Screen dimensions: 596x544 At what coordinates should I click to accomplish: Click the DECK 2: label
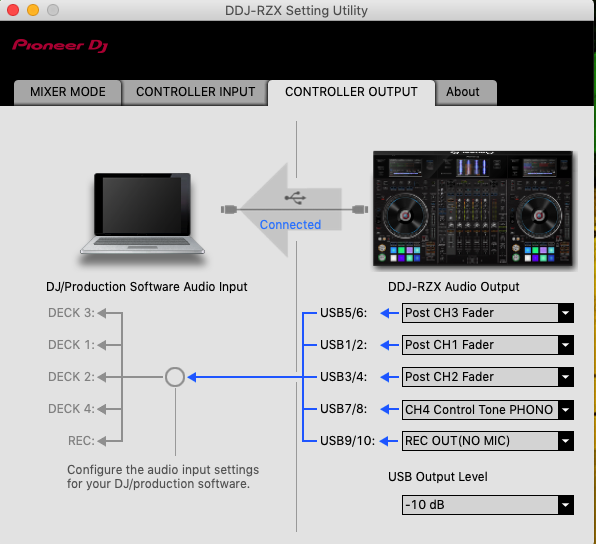tap(71, 377)
